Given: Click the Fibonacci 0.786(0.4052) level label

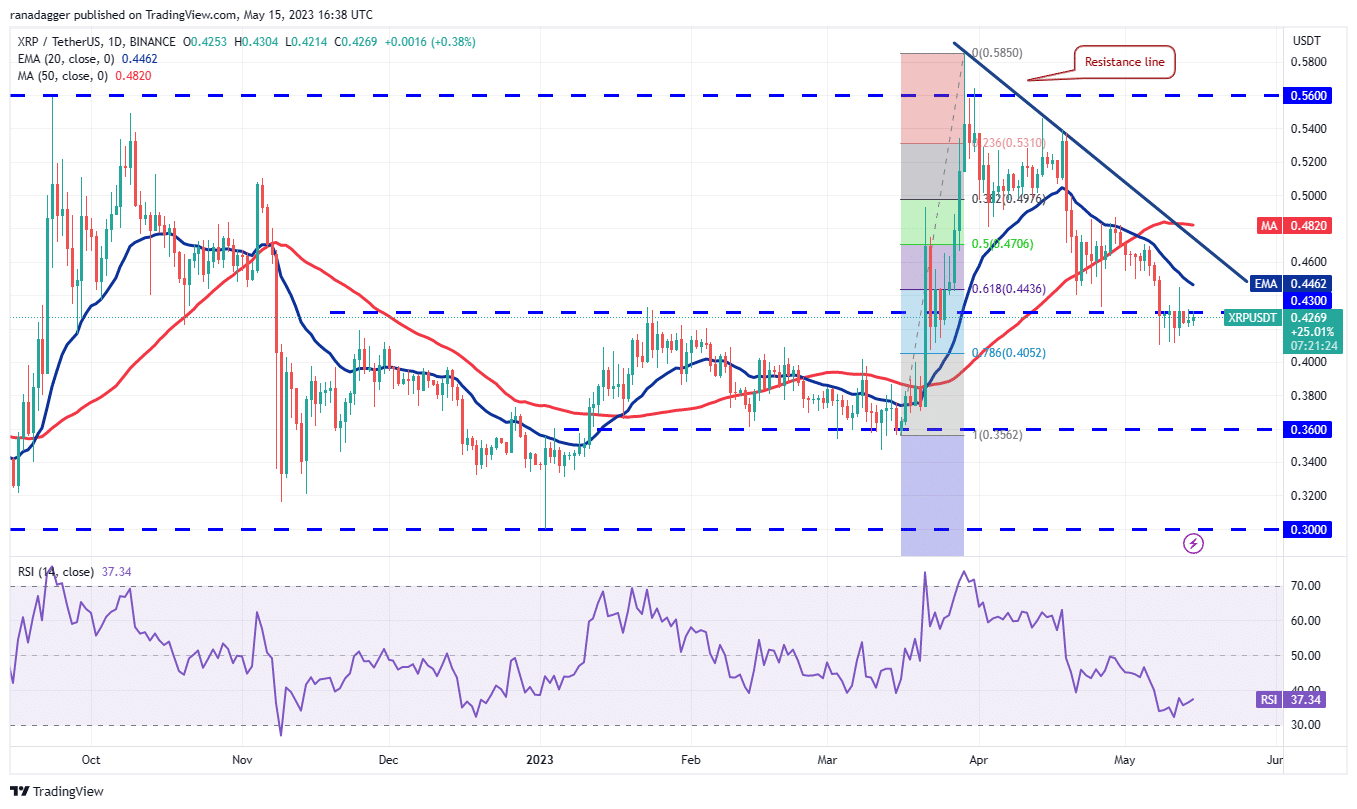Looking at the screenshot, I should pyautogui.click(x=1008, y=353).
